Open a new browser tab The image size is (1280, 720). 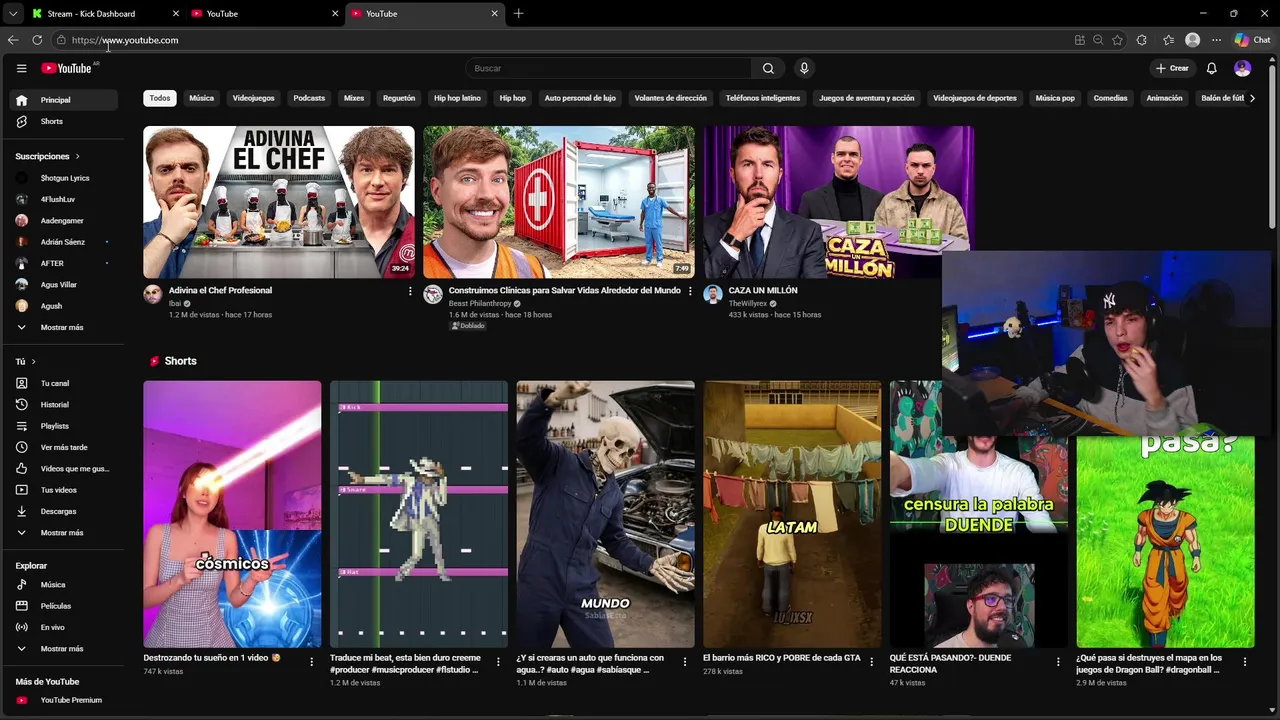tap(518, 14)
